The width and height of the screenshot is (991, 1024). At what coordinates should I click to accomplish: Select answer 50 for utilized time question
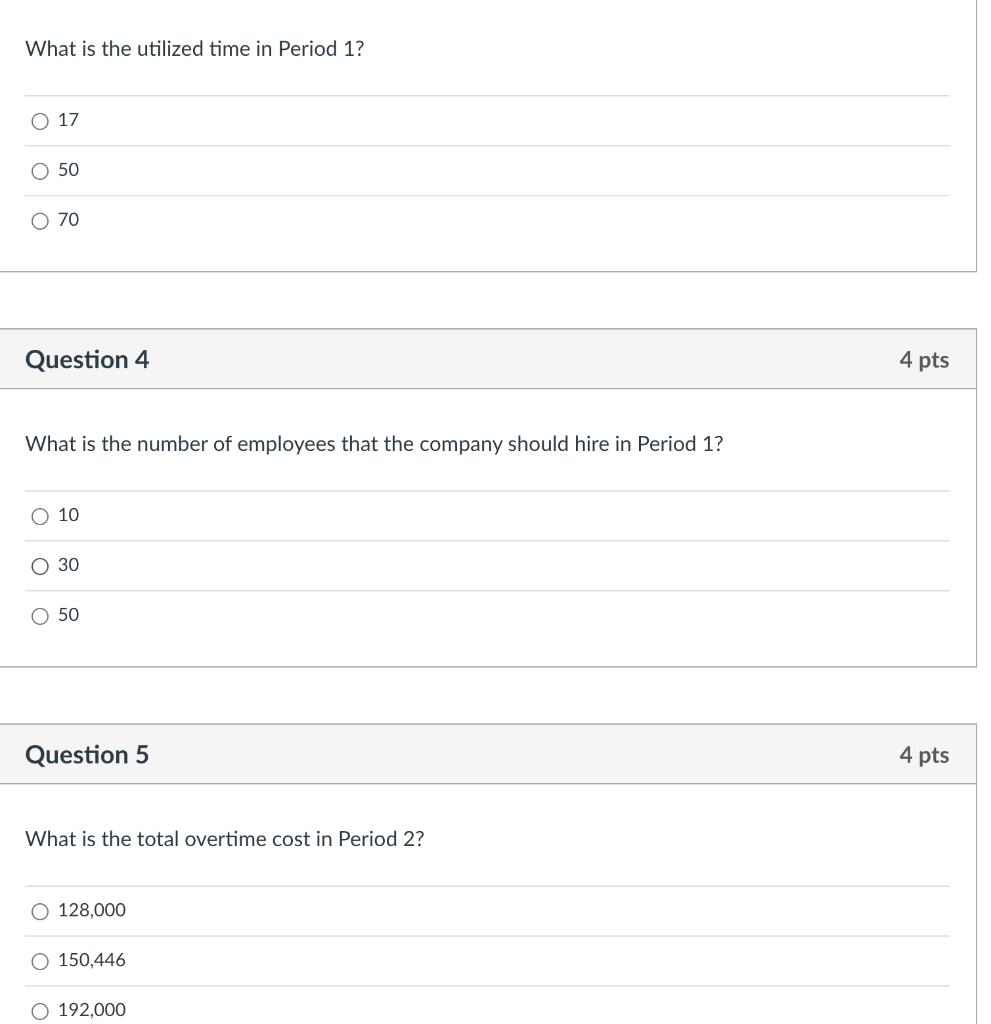coord(40,170)
